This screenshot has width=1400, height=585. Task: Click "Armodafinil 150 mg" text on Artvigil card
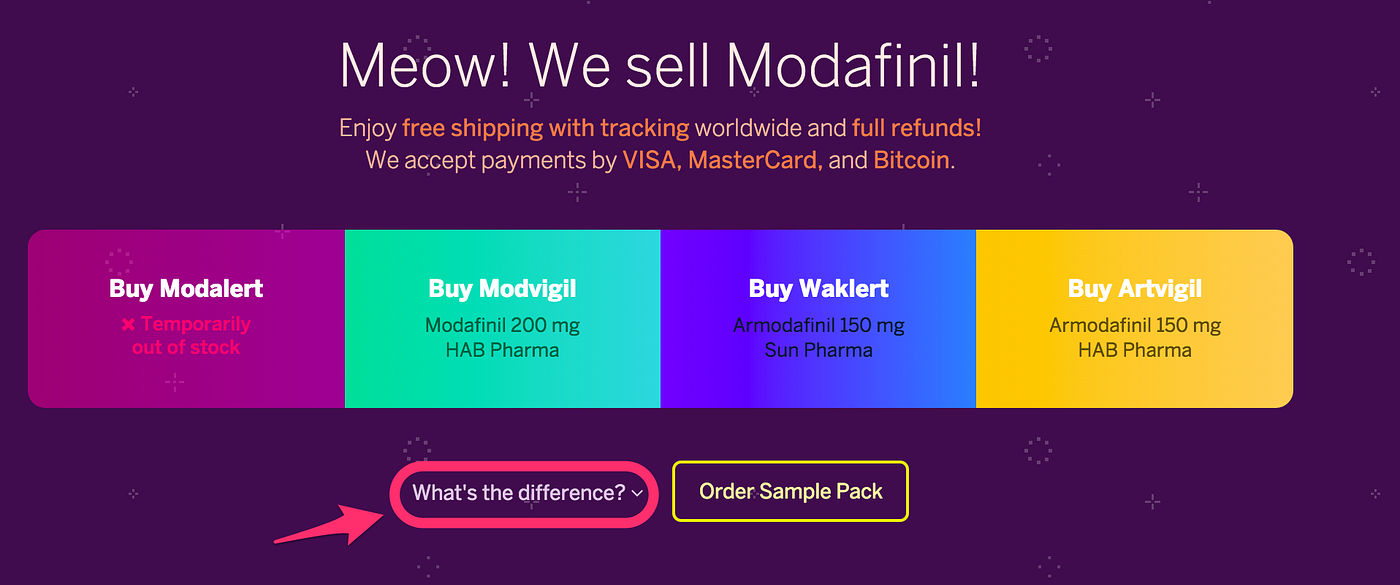coord(1134,324)
